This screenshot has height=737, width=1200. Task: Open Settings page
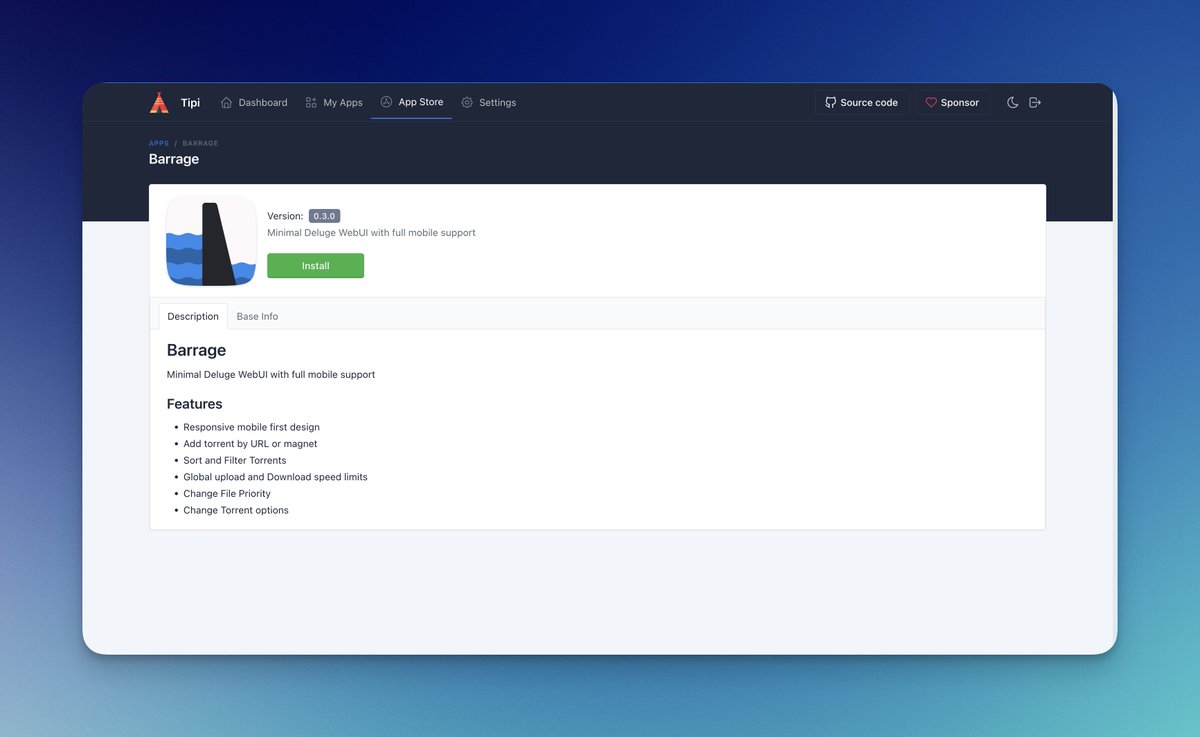pyautogui.click(x=489, y=102)
